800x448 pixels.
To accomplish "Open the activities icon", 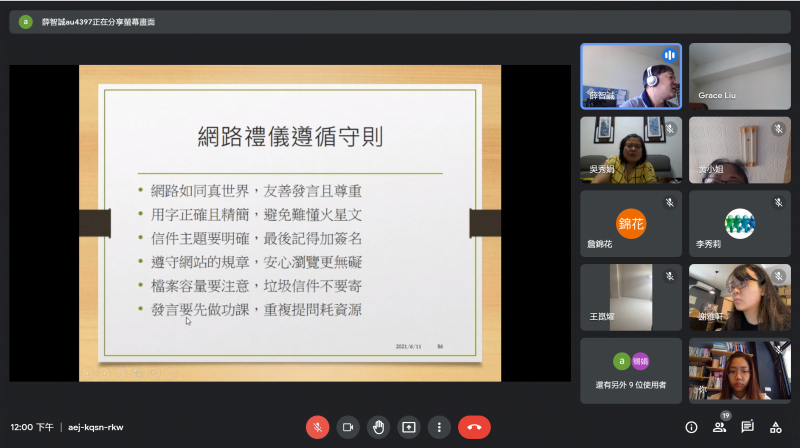I will pyautogui.click(x=776, y=427).
